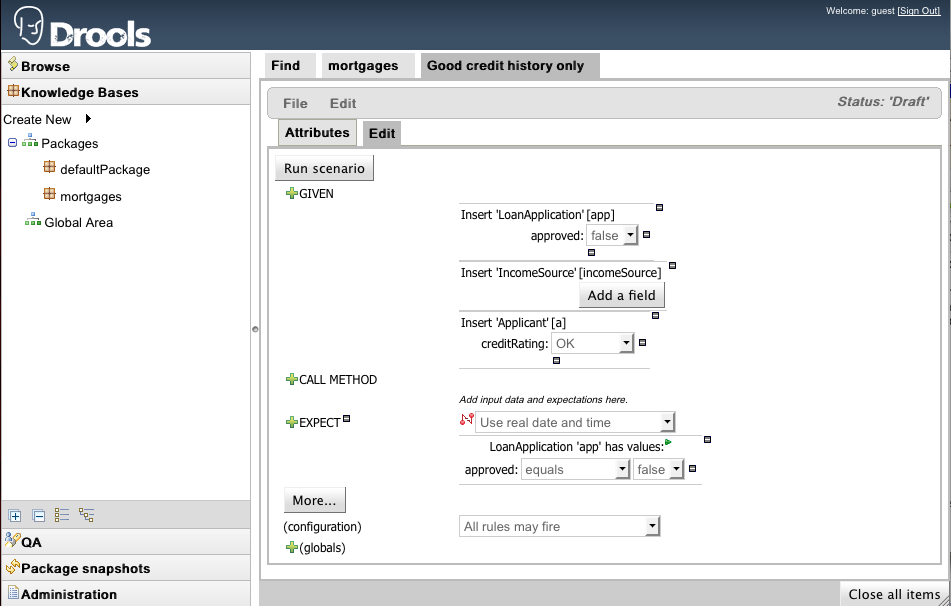951x606 pixels.
Task: Remove the approved equals false expectation row
Action: [x=692, y=468]
